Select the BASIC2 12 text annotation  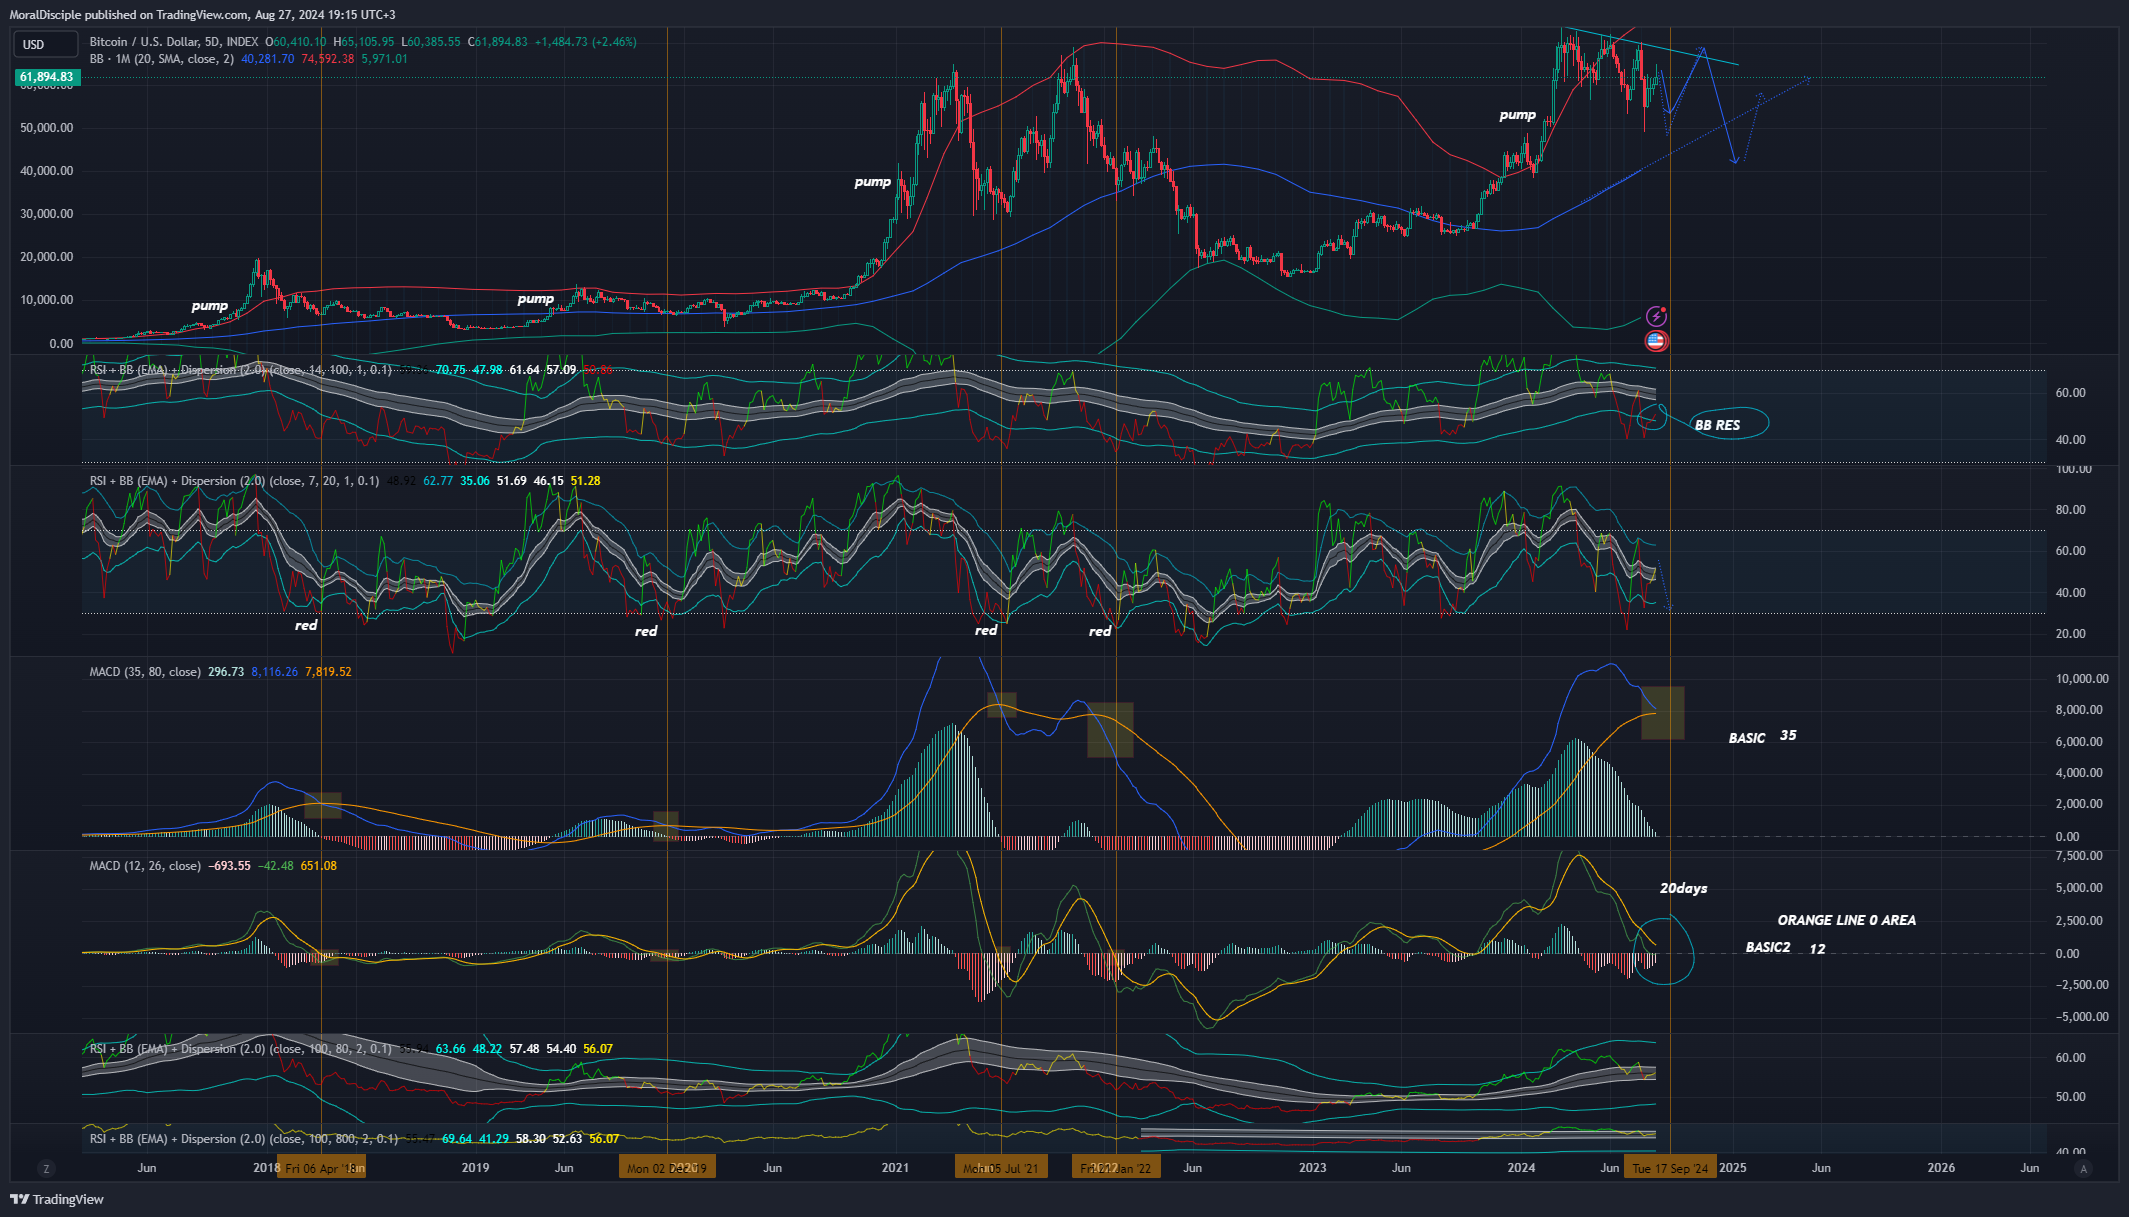pos(1785,948)
